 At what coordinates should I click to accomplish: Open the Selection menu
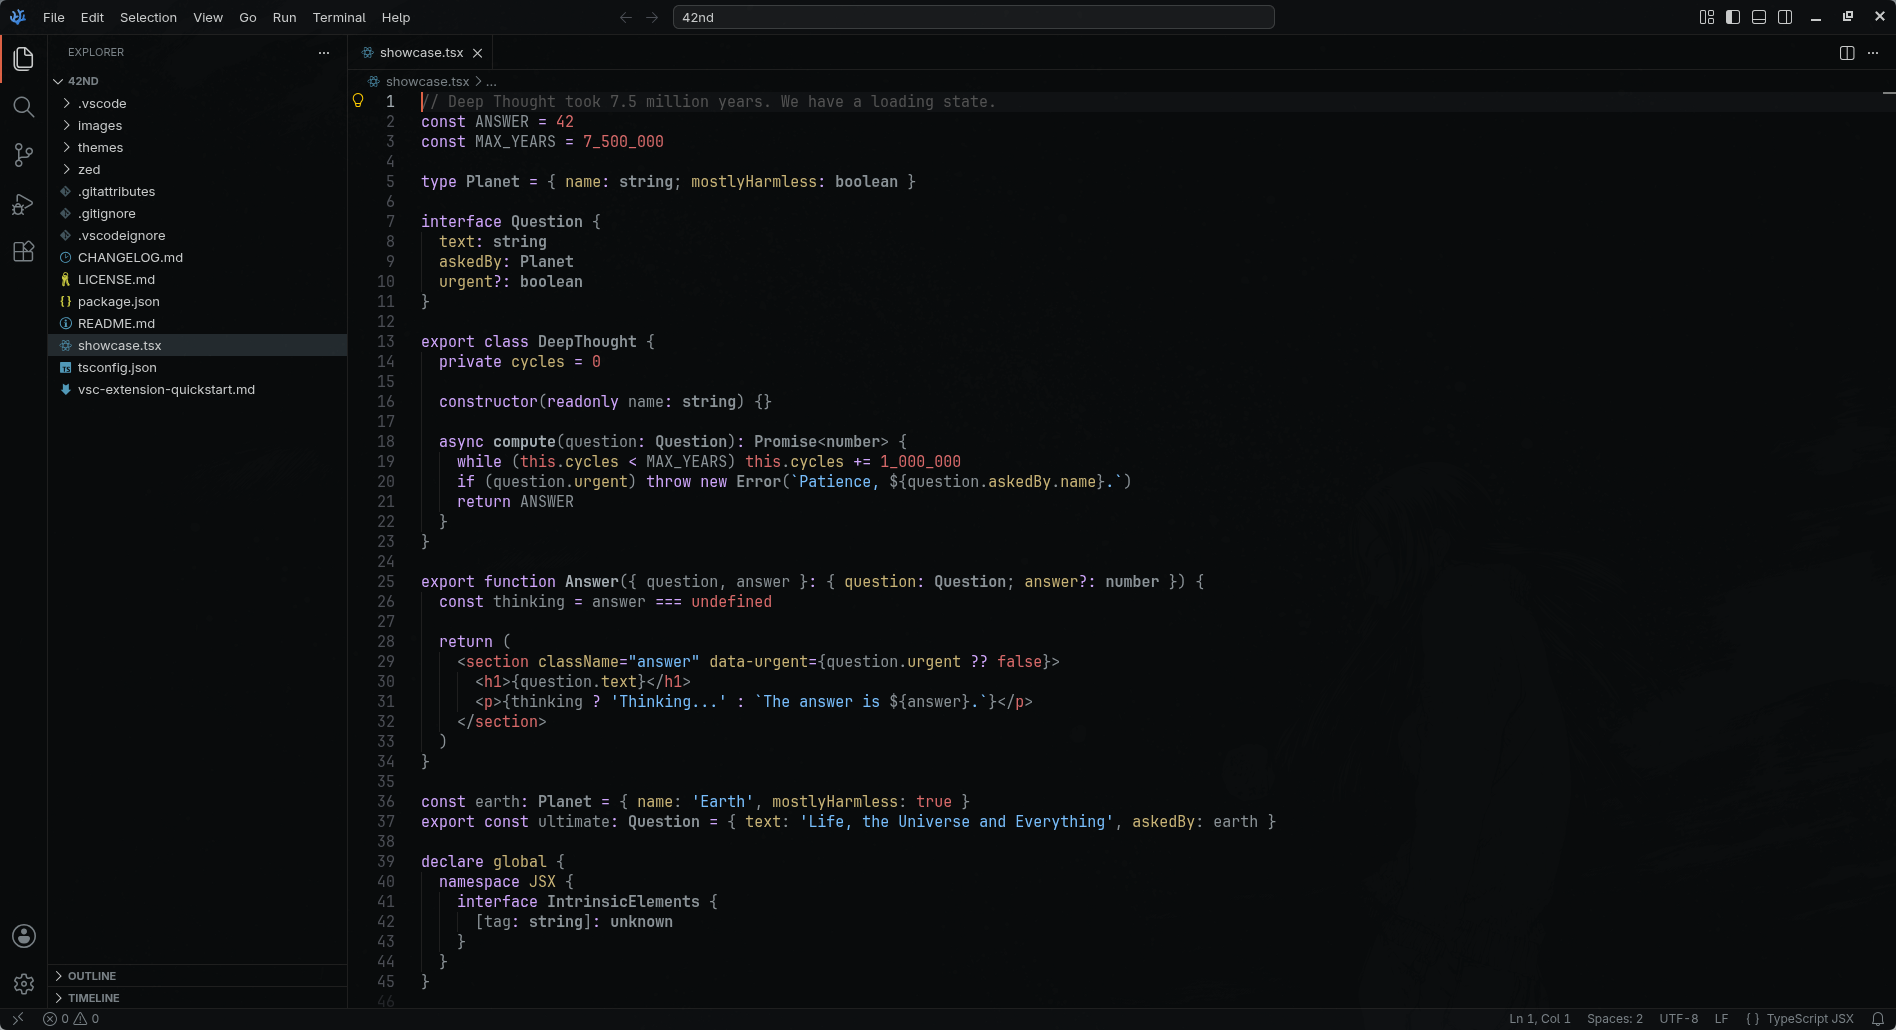coord(148,17)
